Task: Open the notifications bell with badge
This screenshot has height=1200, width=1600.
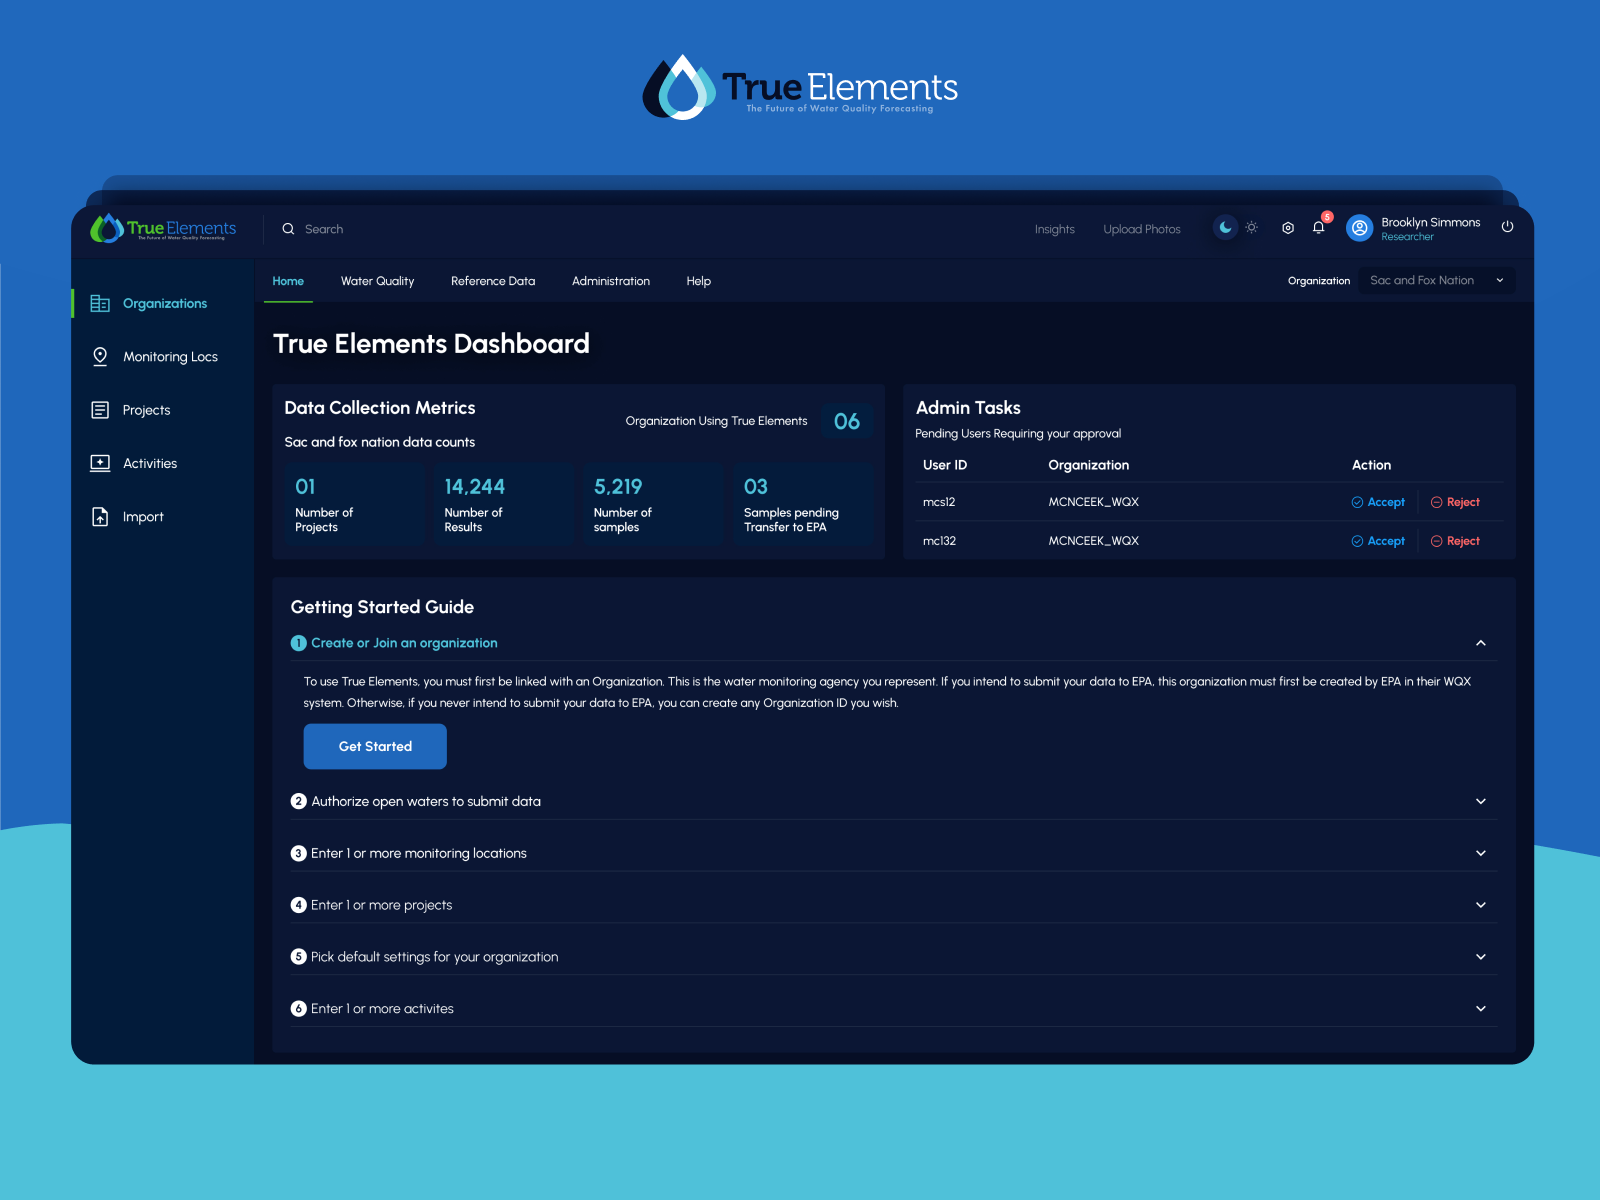Action: (1318, 228)
